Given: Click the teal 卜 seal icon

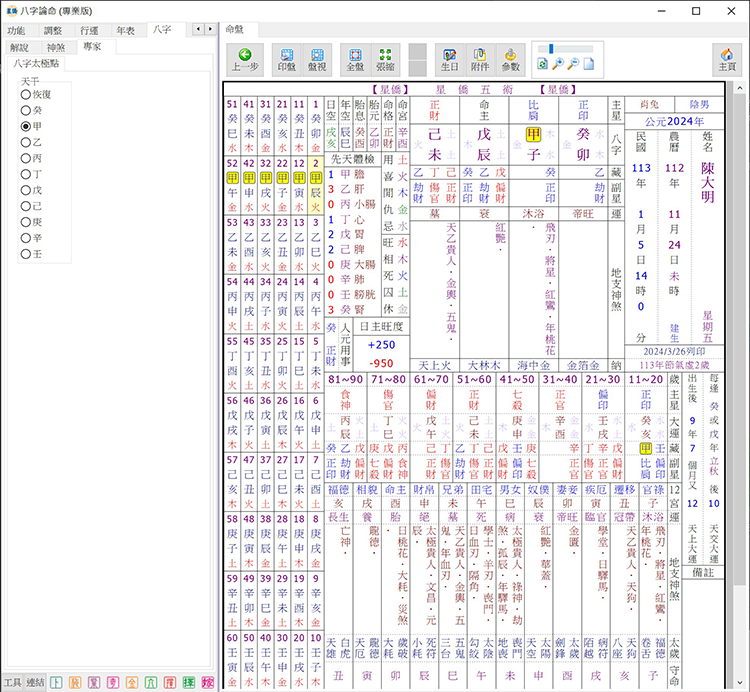Looking at the screenshot, I should 56,682.
